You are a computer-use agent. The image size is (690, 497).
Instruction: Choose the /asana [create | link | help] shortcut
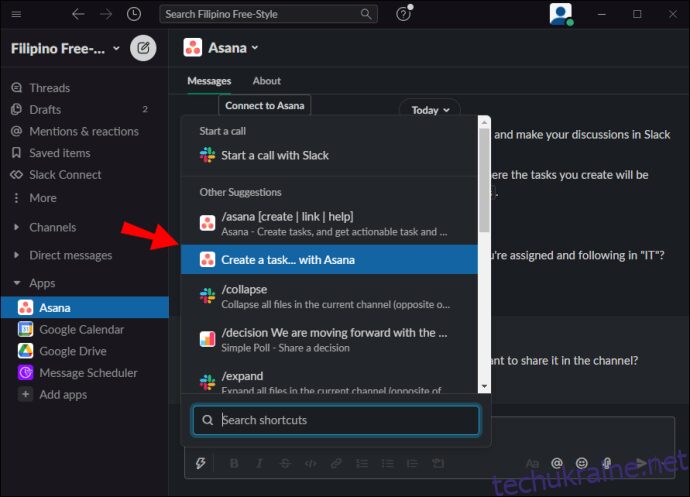pos(329,223)
